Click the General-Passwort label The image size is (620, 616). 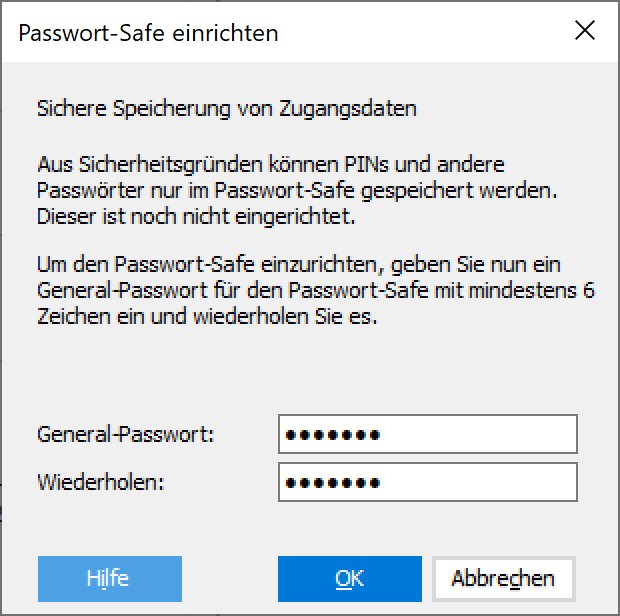pyautogui.click(x=126, y=435)
